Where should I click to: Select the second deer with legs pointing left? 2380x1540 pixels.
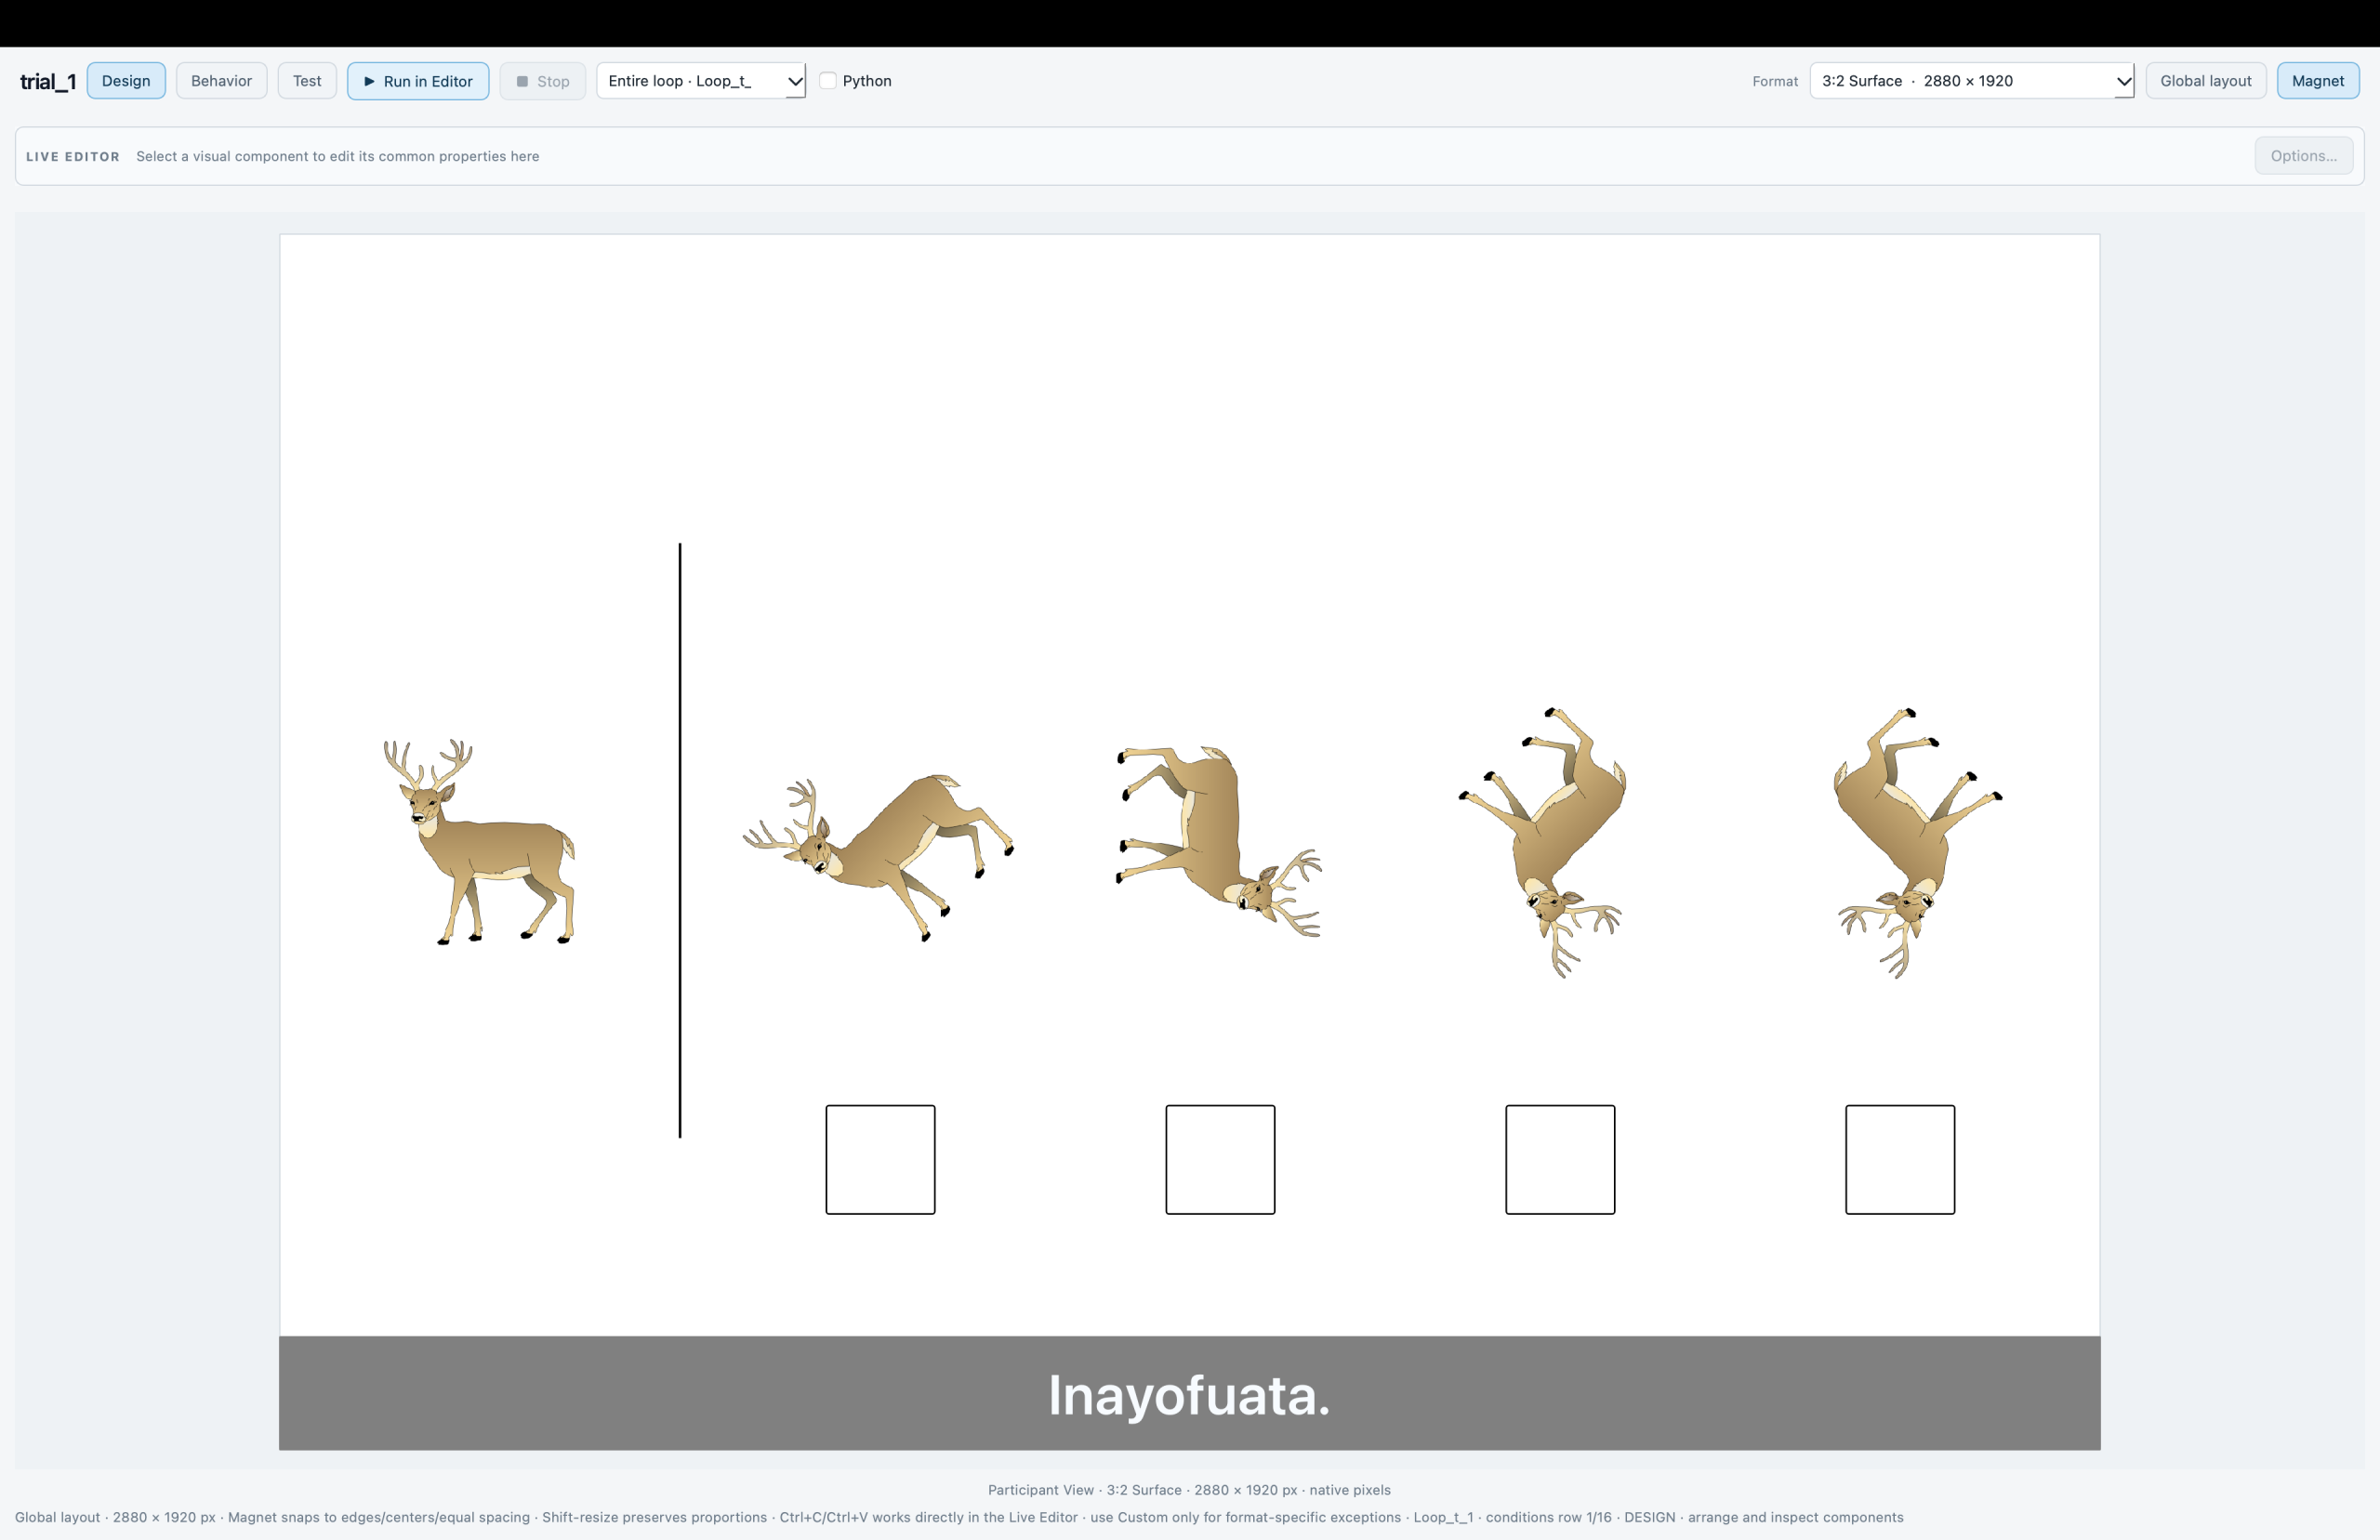pos(1219,841)
